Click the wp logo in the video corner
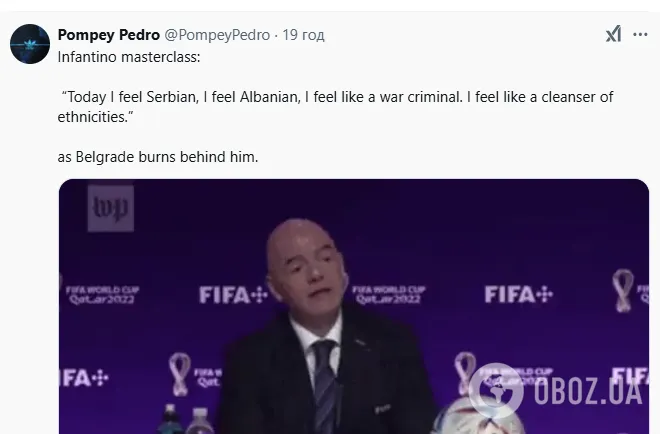The image size is (660, 434). click(109, 208)
